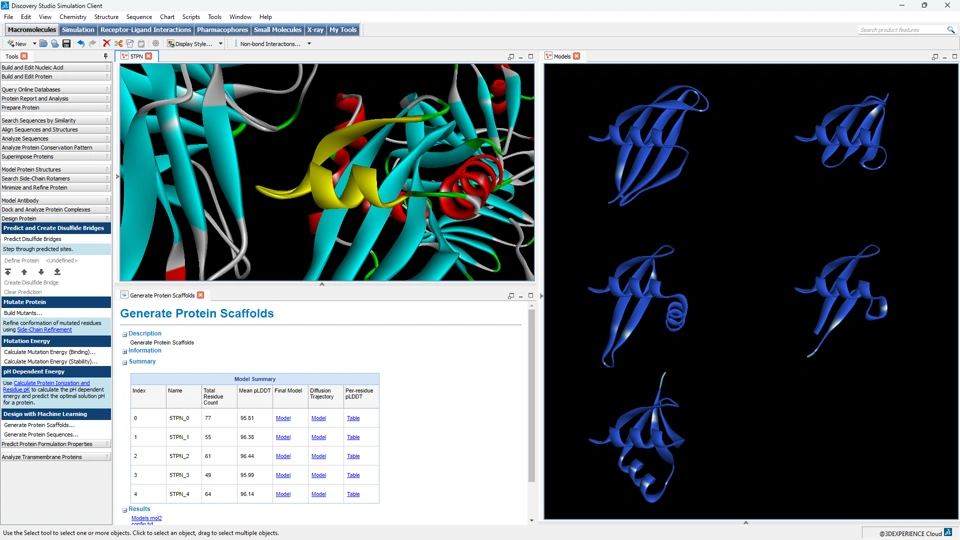
Task: Open the Structure menu
Action: coord(107,17)
